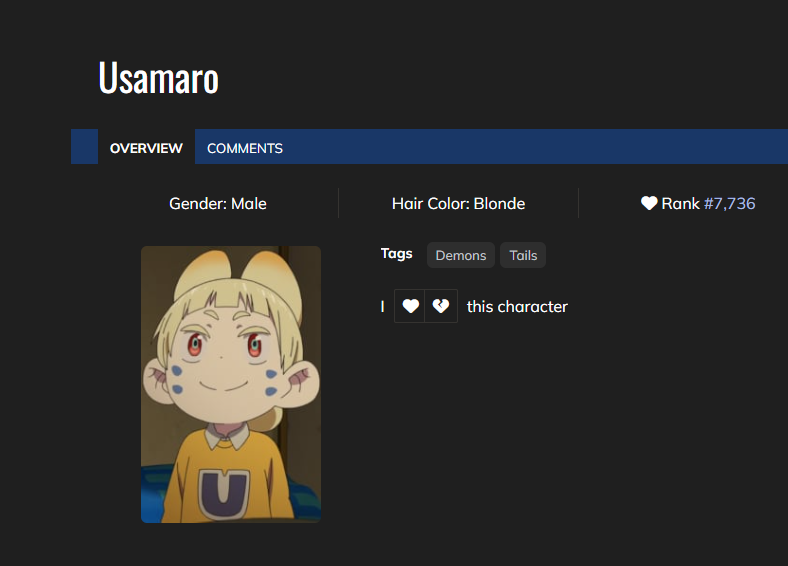Image resolution: width=788 pixels, height=566 pixels.
Task: Click the Hair Color: Blonde text
Action: coord(458,203)
